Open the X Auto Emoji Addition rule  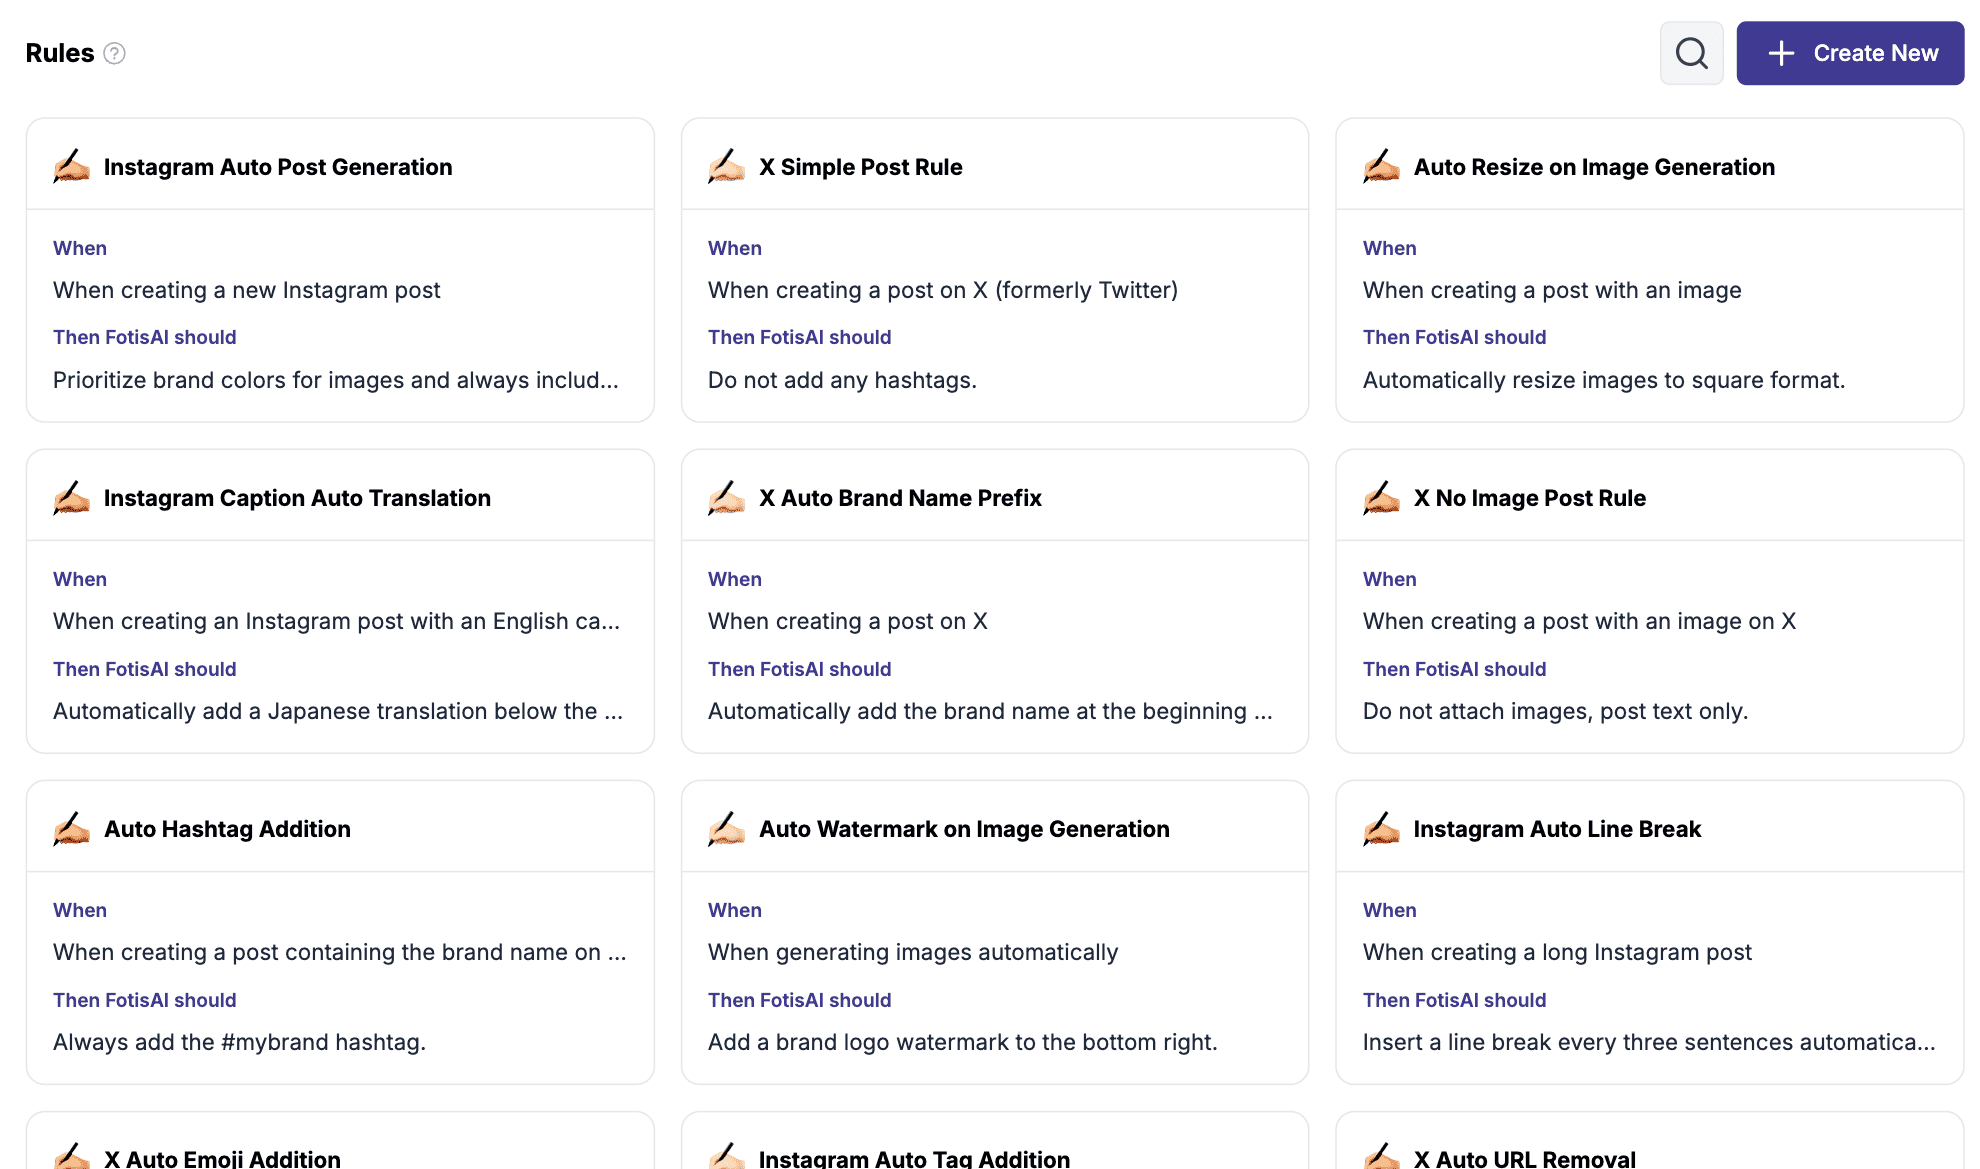tap(222, 1158)
